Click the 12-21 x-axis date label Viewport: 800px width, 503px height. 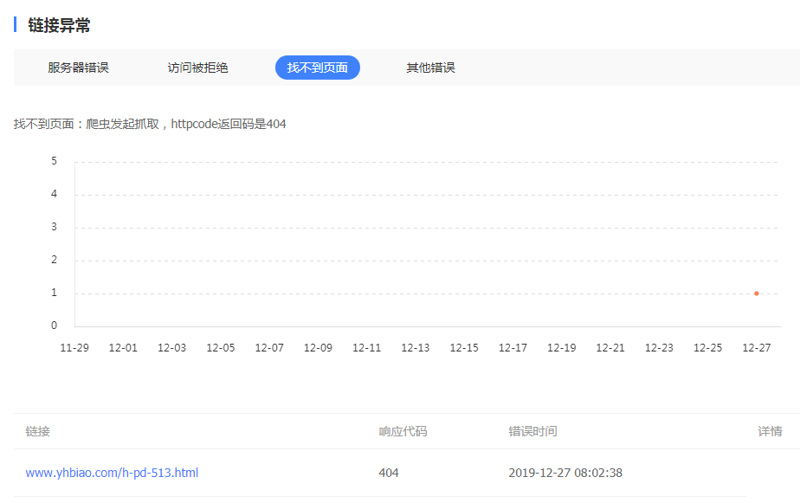click(x=610, y=348)
